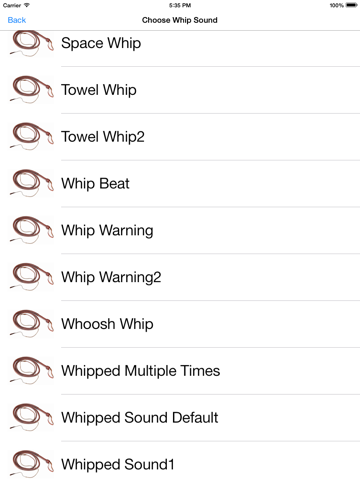This screenshot has height=480, width=360.
Task: Select the Whip Warning2 entry
Action: 180,277
